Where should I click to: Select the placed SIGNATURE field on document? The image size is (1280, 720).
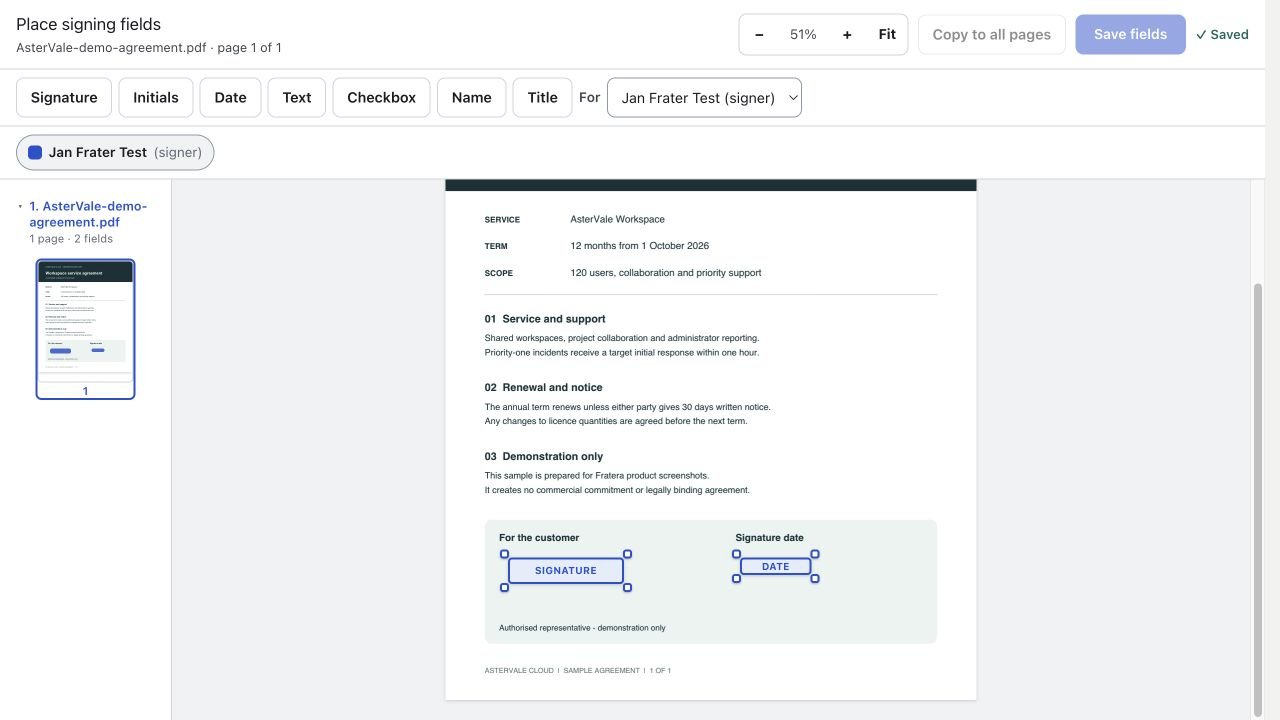(x=566, y=571)
